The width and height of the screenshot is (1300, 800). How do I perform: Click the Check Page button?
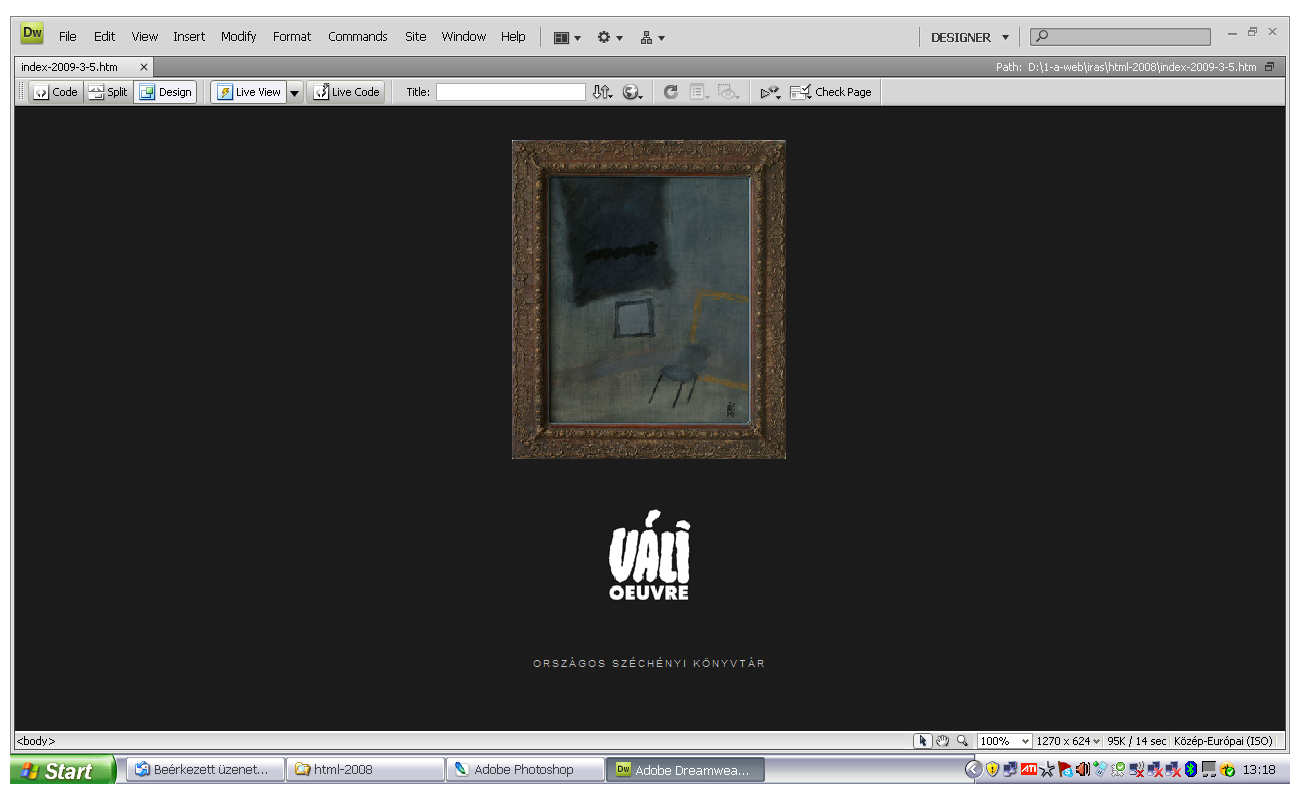click(x=831, y=92)
